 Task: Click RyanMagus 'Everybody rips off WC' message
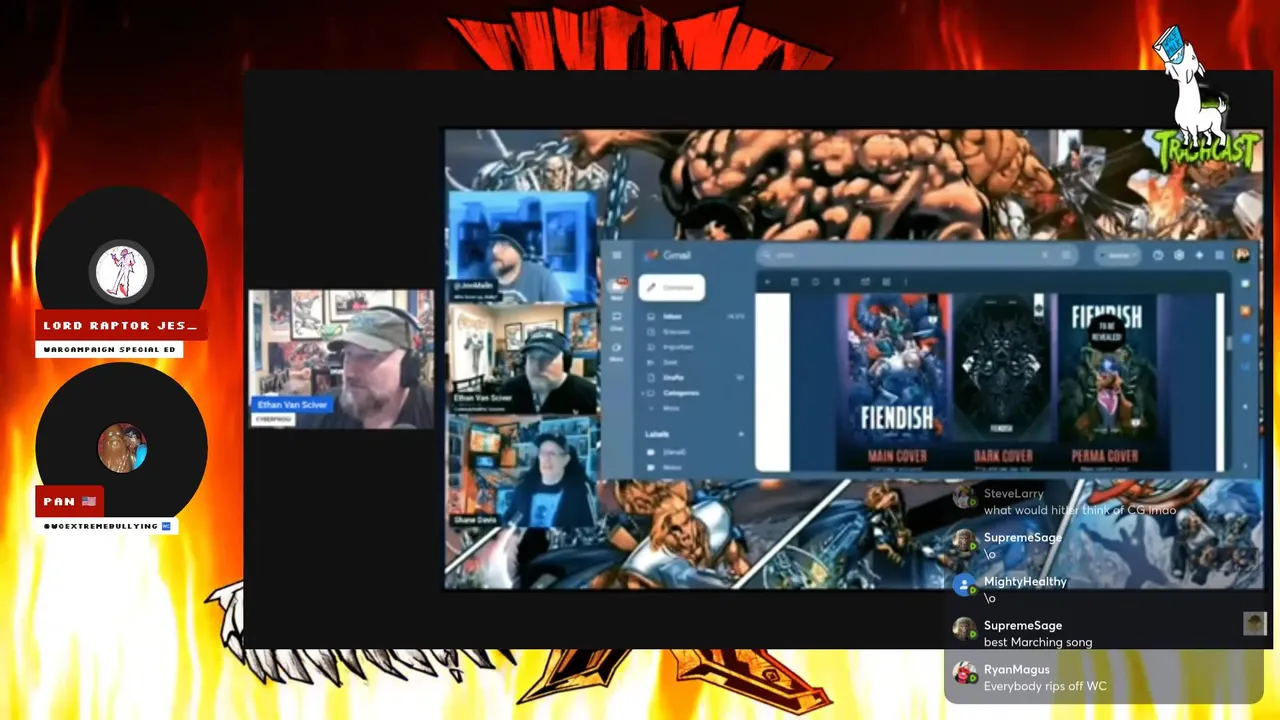(x=1045, y=686)
